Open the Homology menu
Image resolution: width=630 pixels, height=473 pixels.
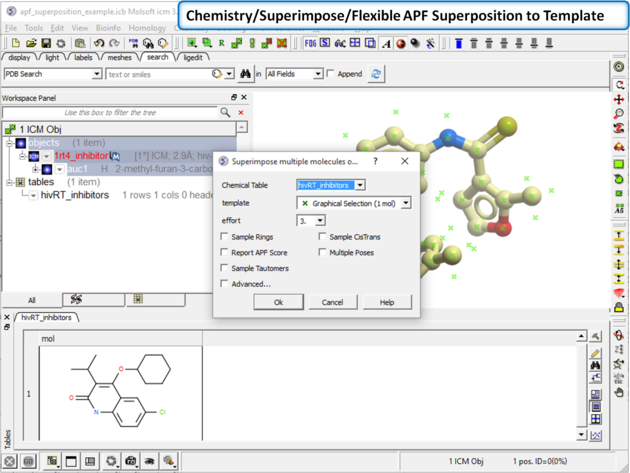pos(147,29)
